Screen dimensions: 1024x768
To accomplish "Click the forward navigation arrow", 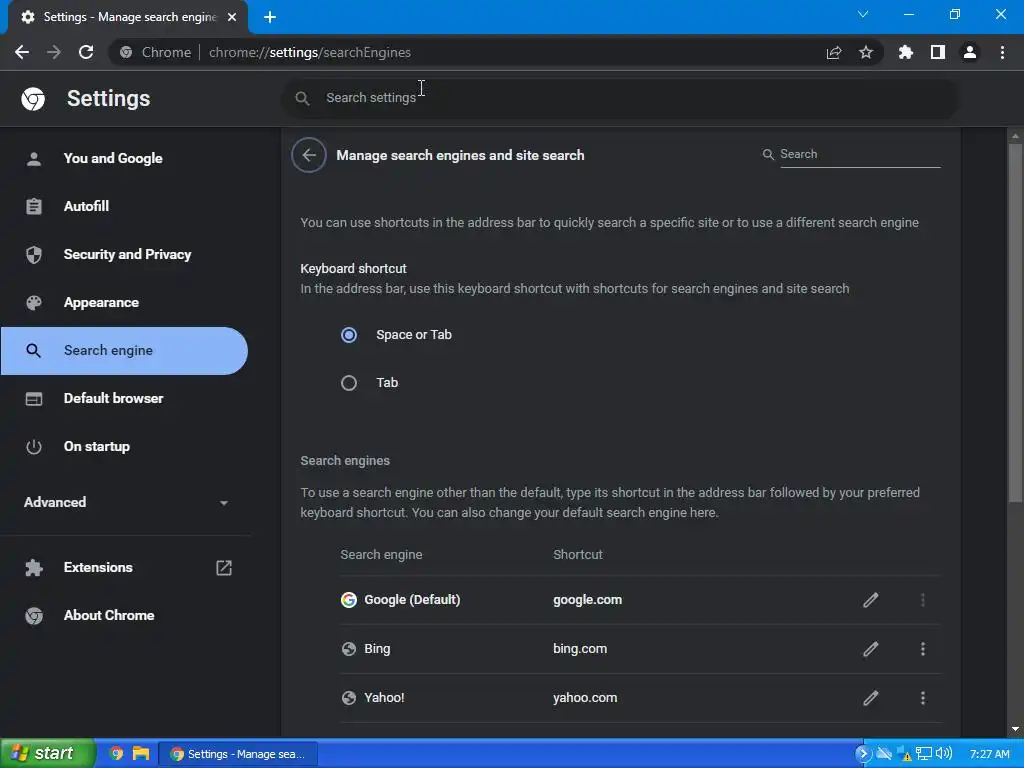I will click(x=54, y=52).
